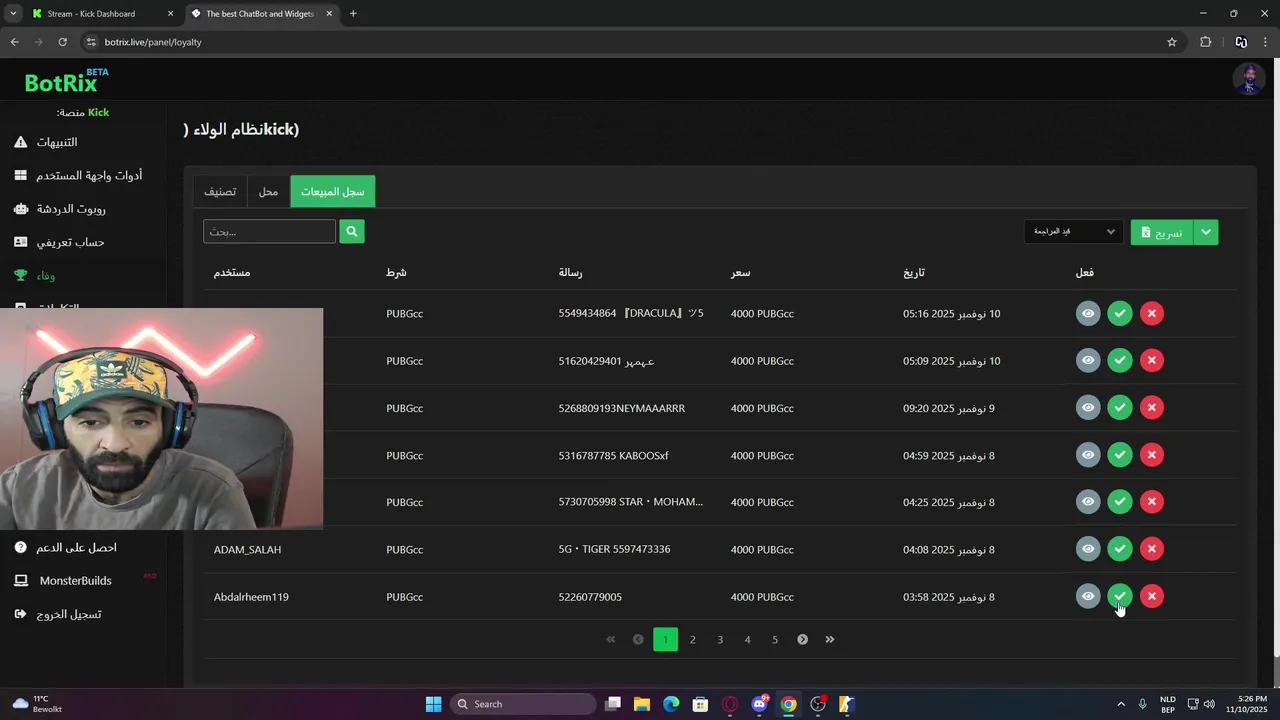Screen dimensions: 1280x720
Task: Reject the NEYMAAARRR request
Action: 1152,407
